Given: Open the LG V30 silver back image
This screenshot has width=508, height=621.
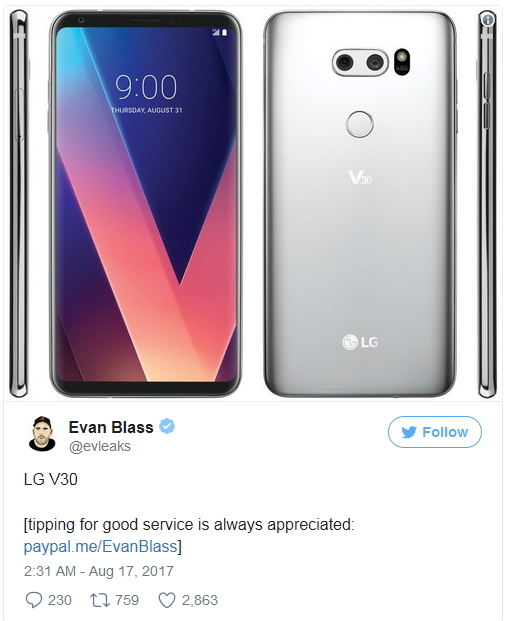Looking at the screenshot, I should point(360,204).
